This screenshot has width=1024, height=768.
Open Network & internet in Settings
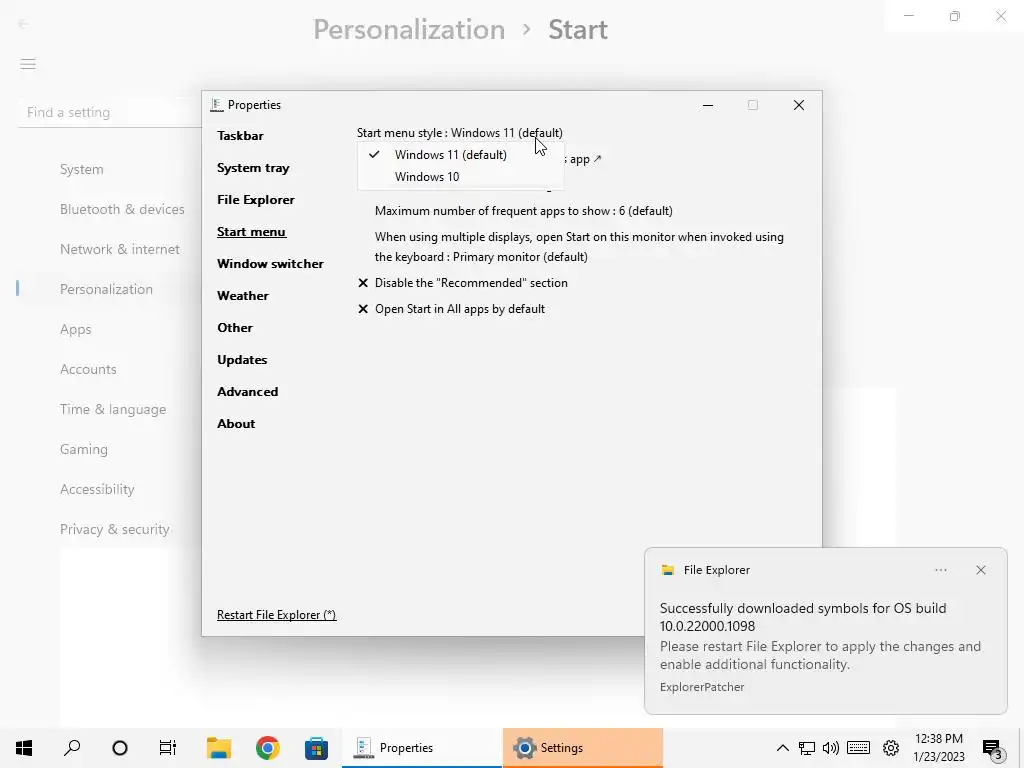click(x=120, y=249)
